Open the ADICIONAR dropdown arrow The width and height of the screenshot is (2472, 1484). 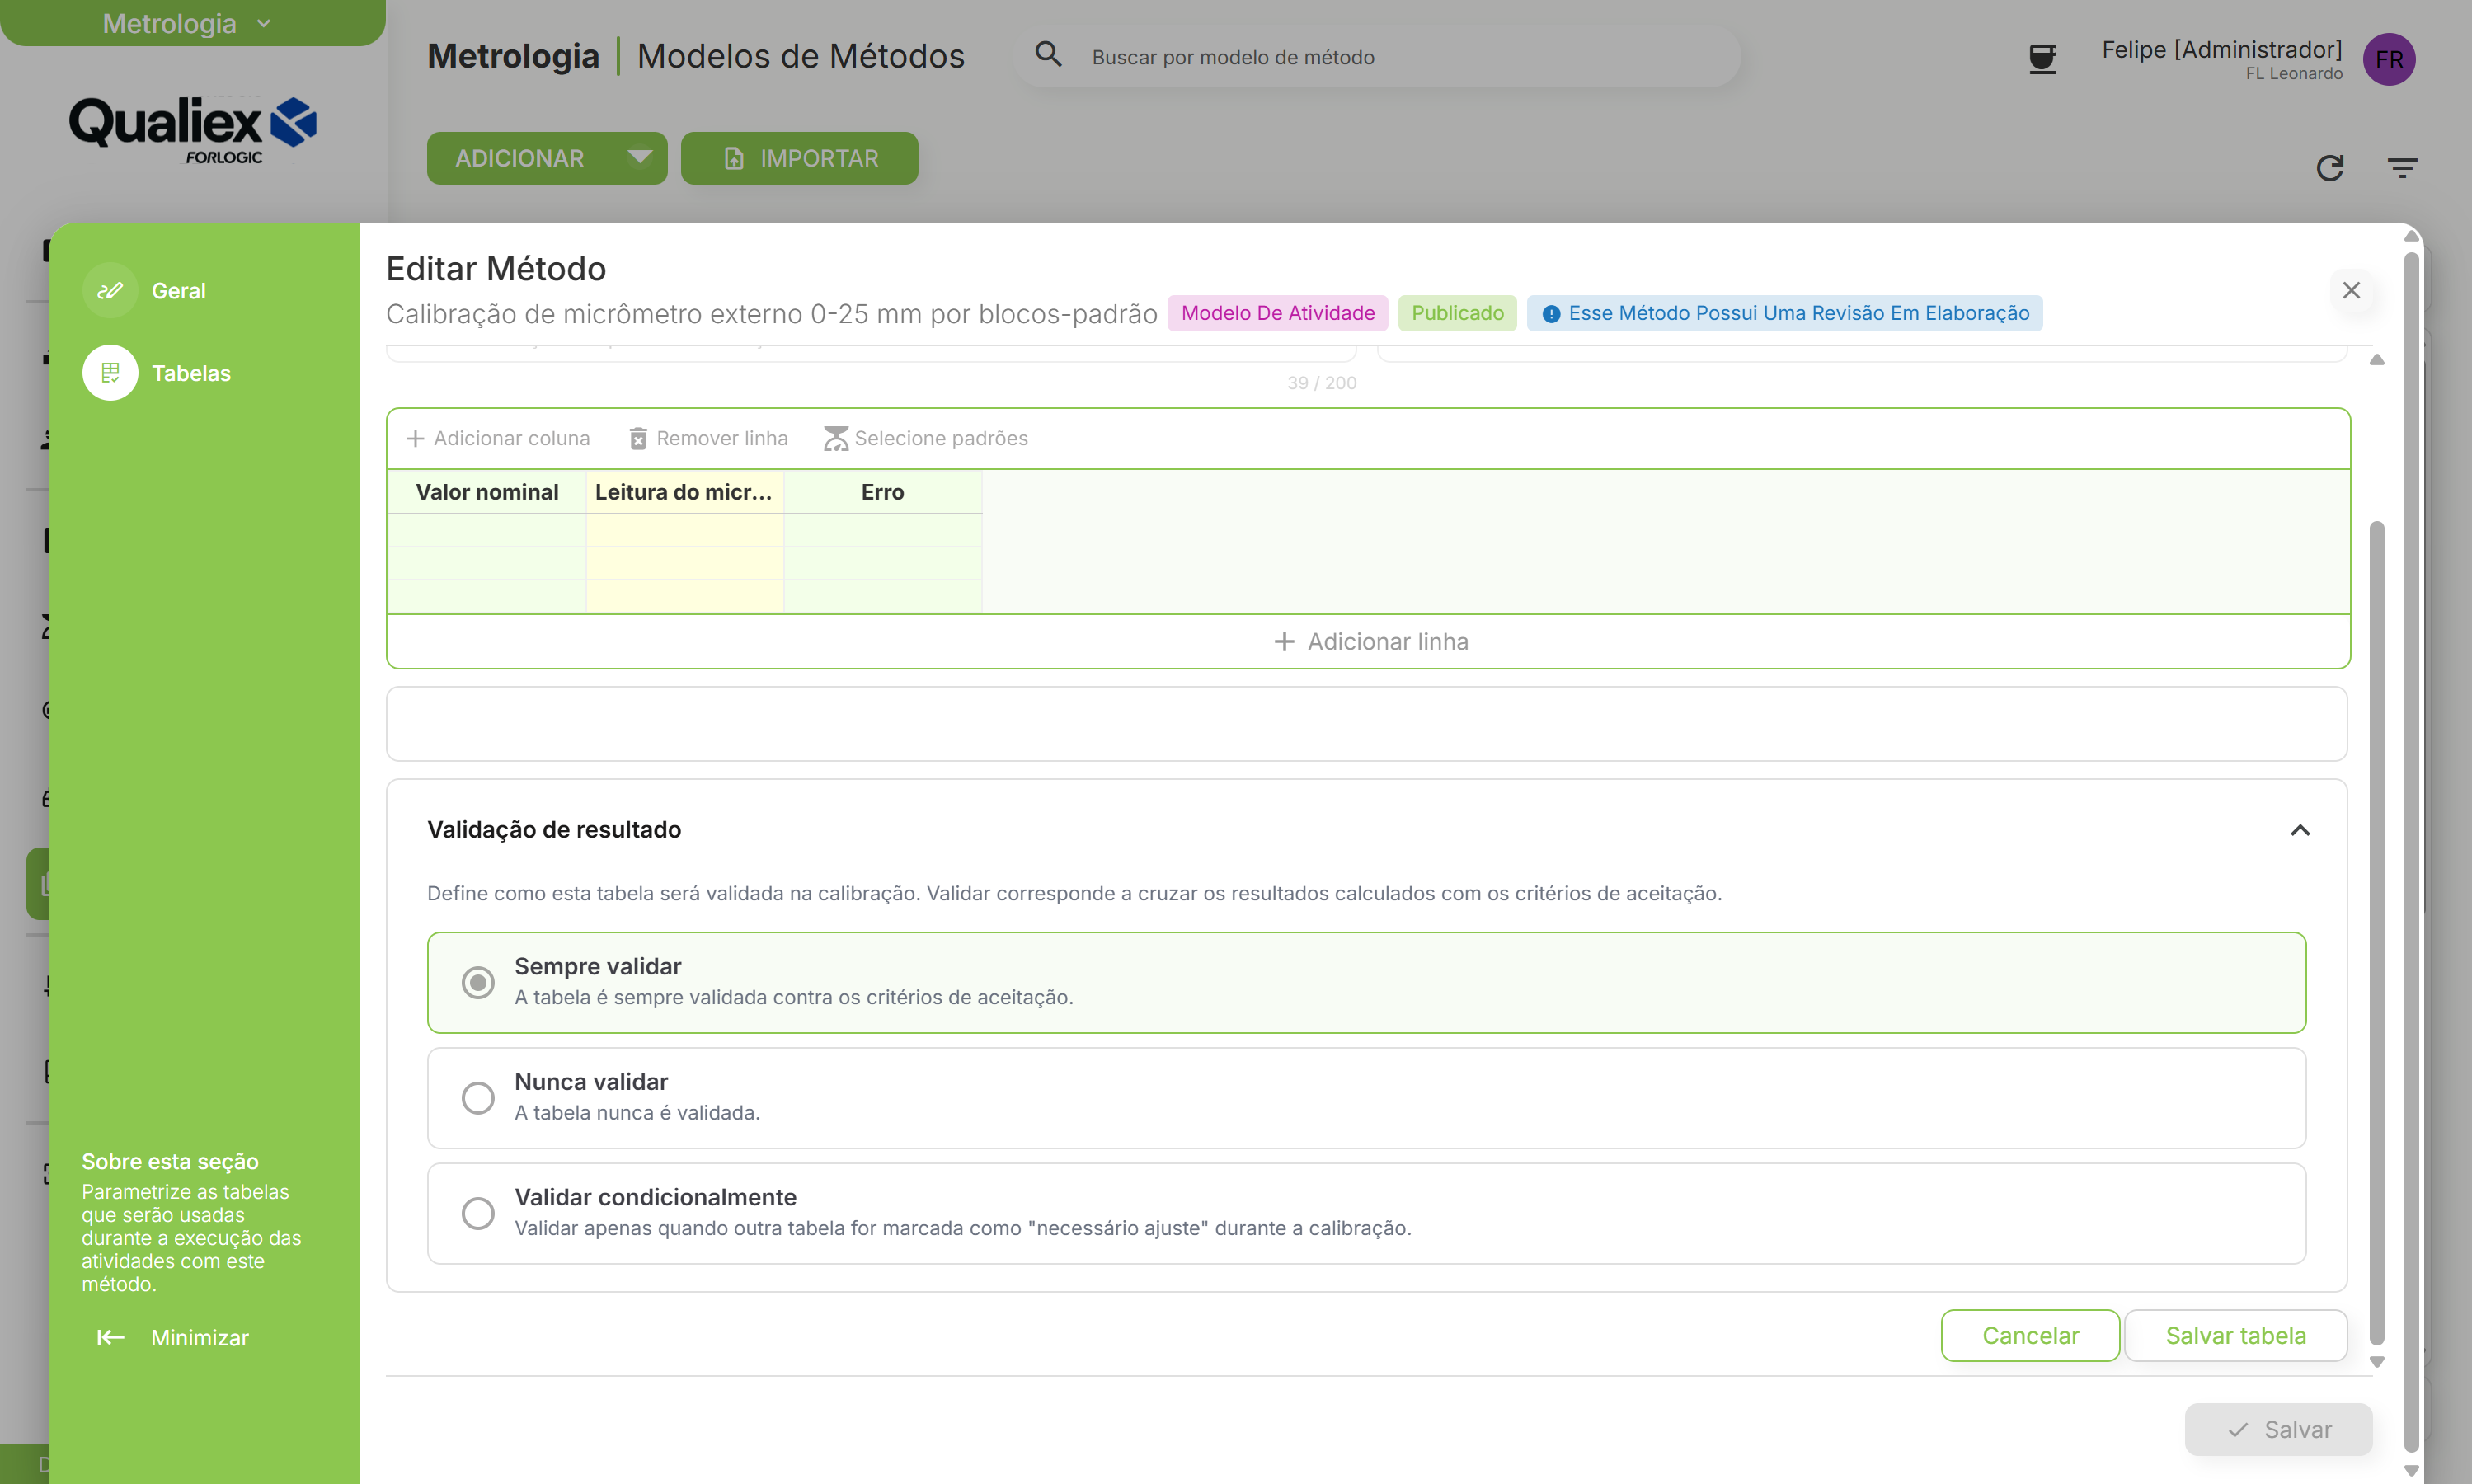pyautogui.click(x=640, y=157)
